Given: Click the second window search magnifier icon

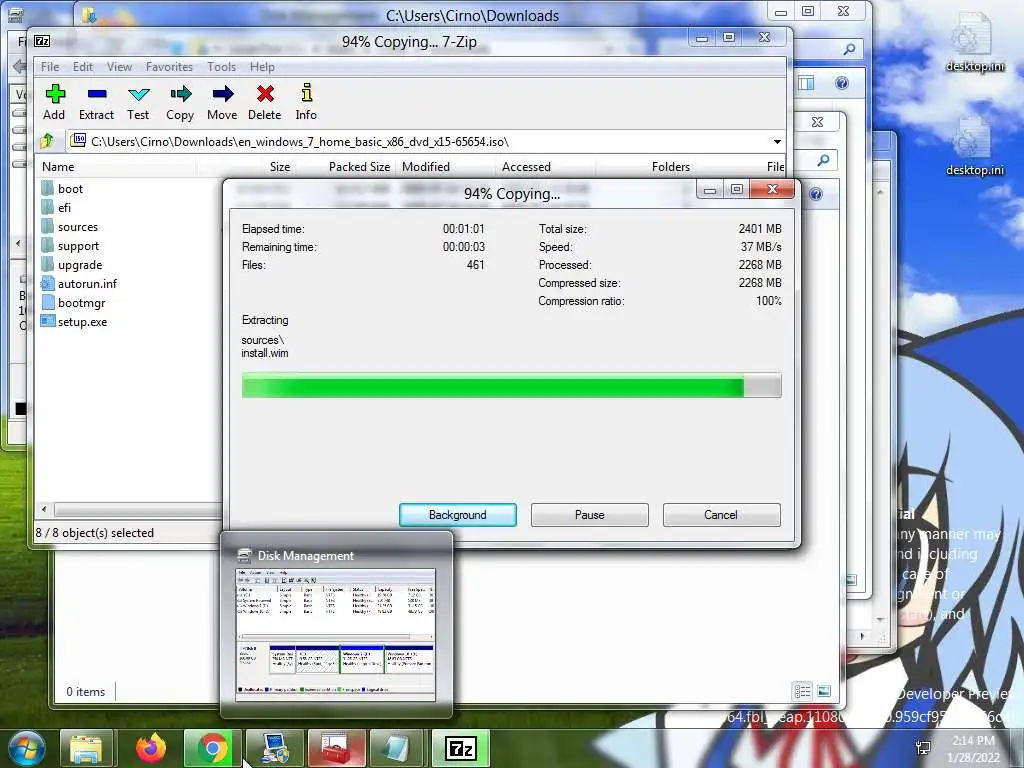Looking at the screenshot, I should coord(824,160).
